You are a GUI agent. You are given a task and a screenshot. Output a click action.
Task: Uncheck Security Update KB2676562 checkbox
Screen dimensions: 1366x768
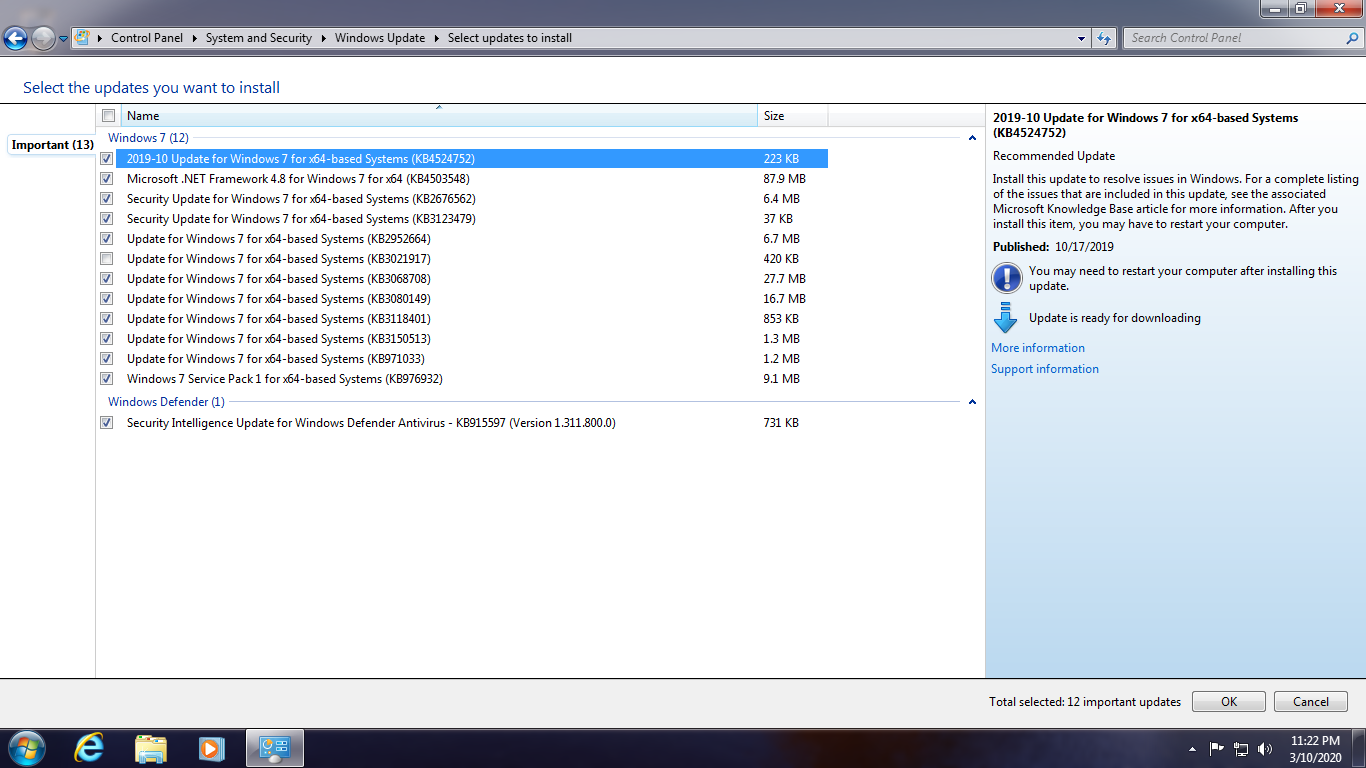[x=107, y=199]
